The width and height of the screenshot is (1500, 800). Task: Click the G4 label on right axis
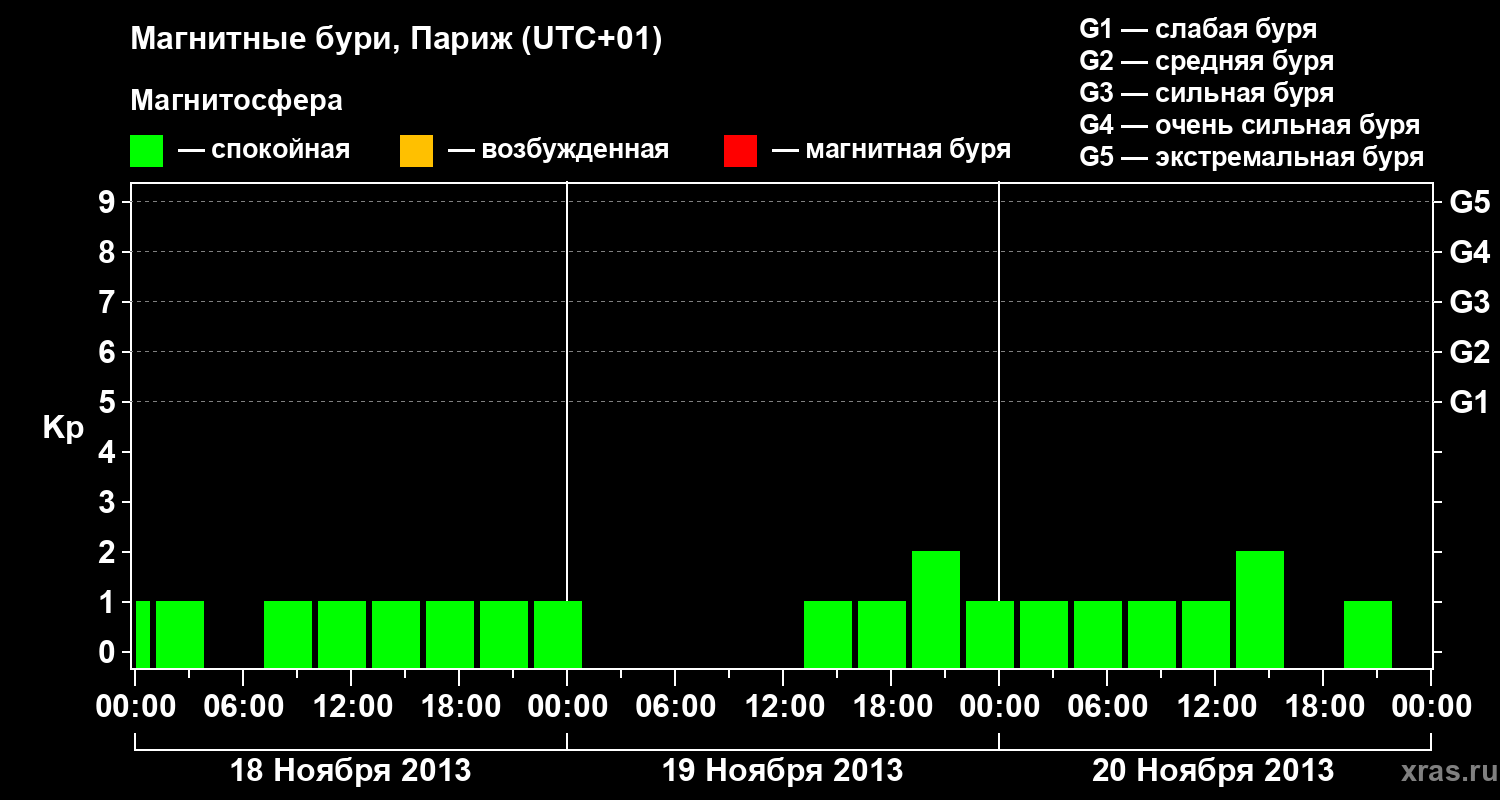(1469, 252)
